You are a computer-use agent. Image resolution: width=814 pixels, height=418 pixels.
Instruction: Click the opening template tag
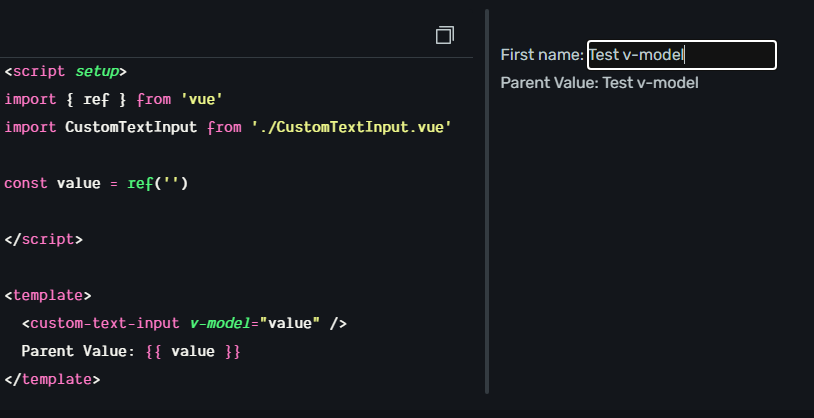click(48, 295)
